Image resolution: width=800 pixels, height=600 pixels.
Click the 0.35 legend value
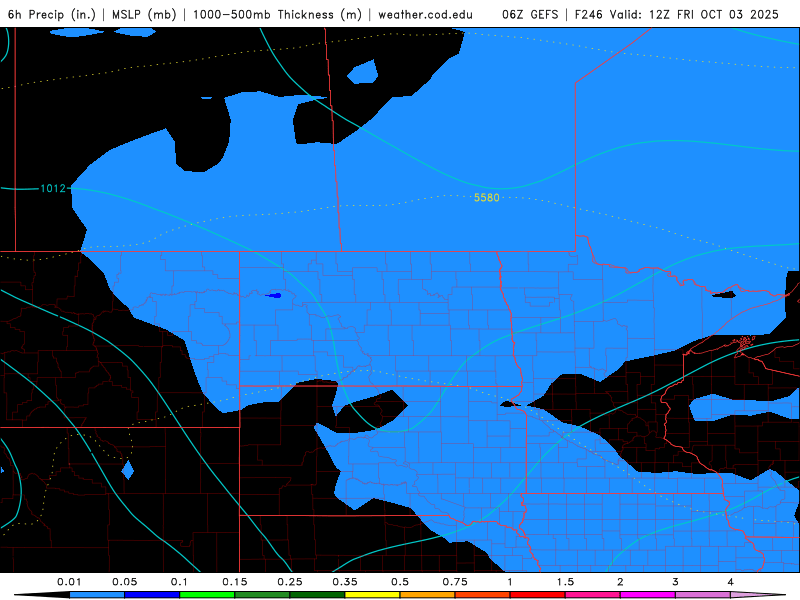[345, 582]
